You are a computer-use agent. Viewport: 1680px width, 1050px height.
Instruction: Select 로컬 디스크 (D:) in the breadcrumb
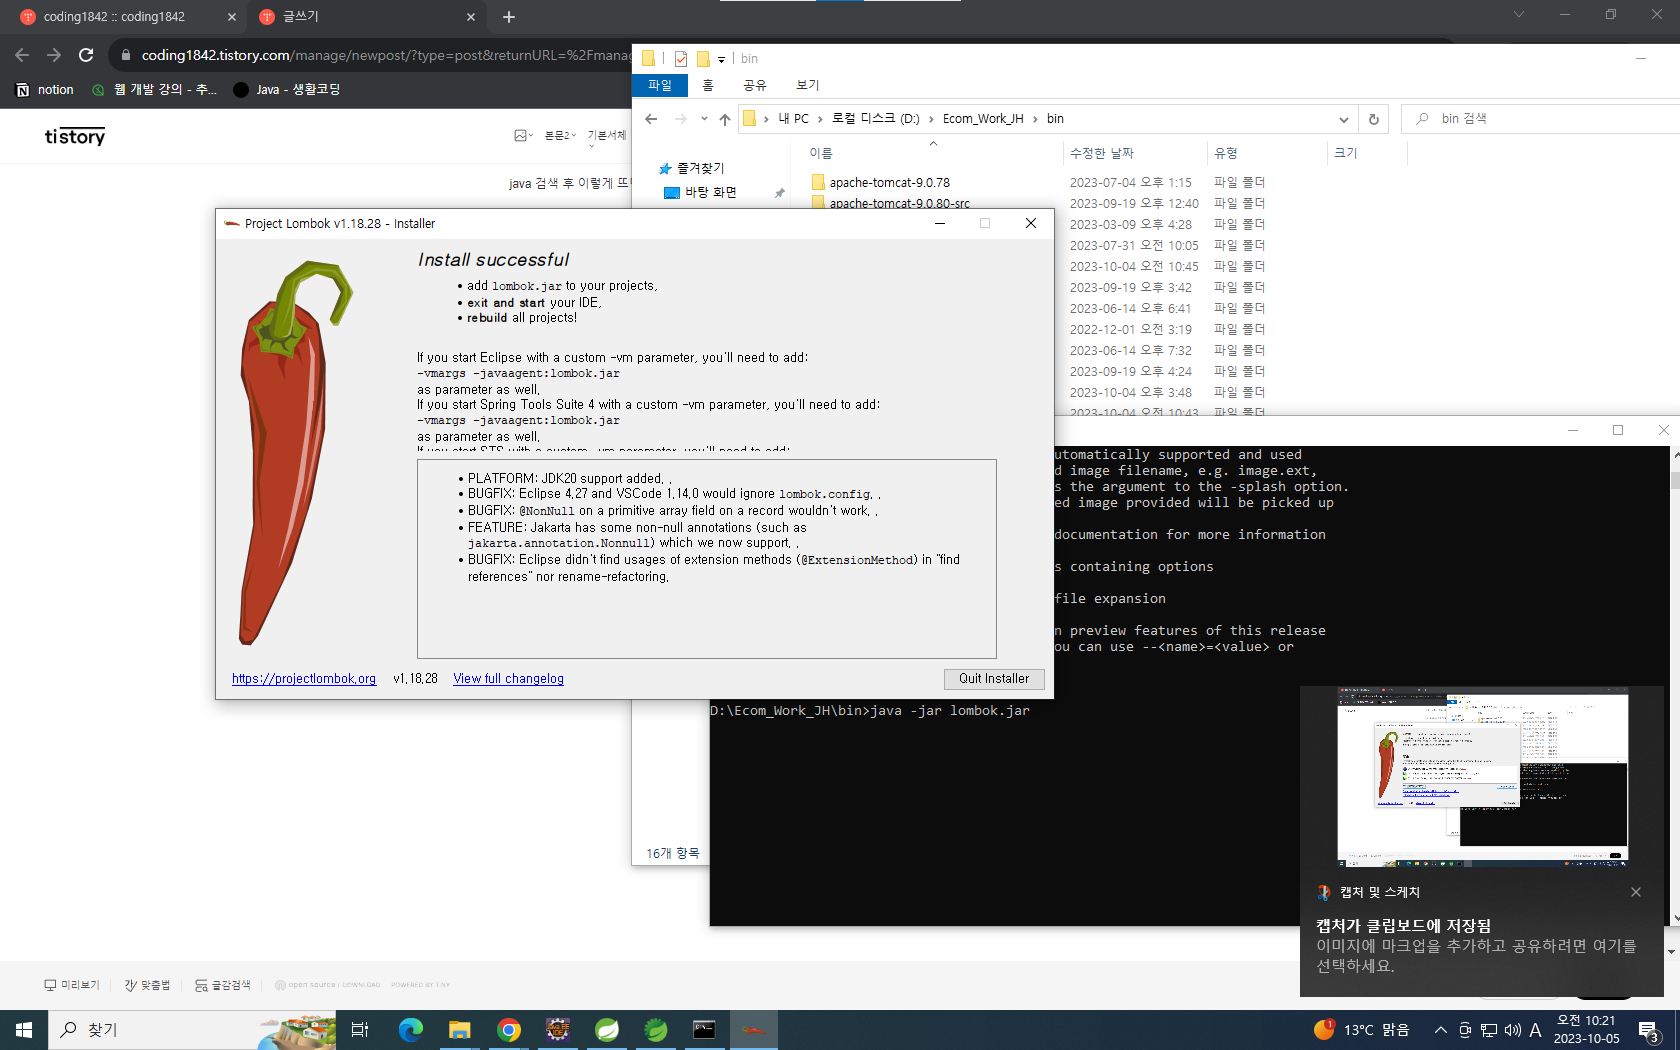tap(876, 119)
